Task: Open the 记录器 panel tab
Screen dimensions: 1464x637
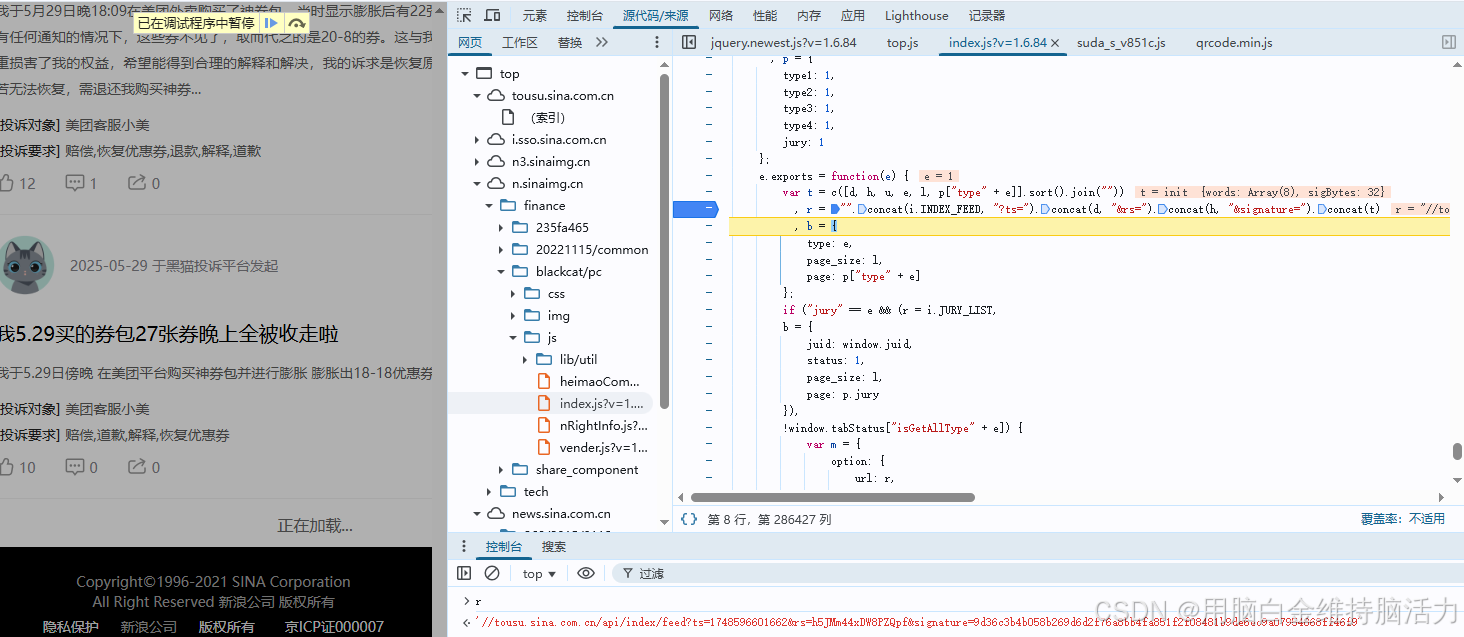Action: pyautogui.click(x=987, y=15)
